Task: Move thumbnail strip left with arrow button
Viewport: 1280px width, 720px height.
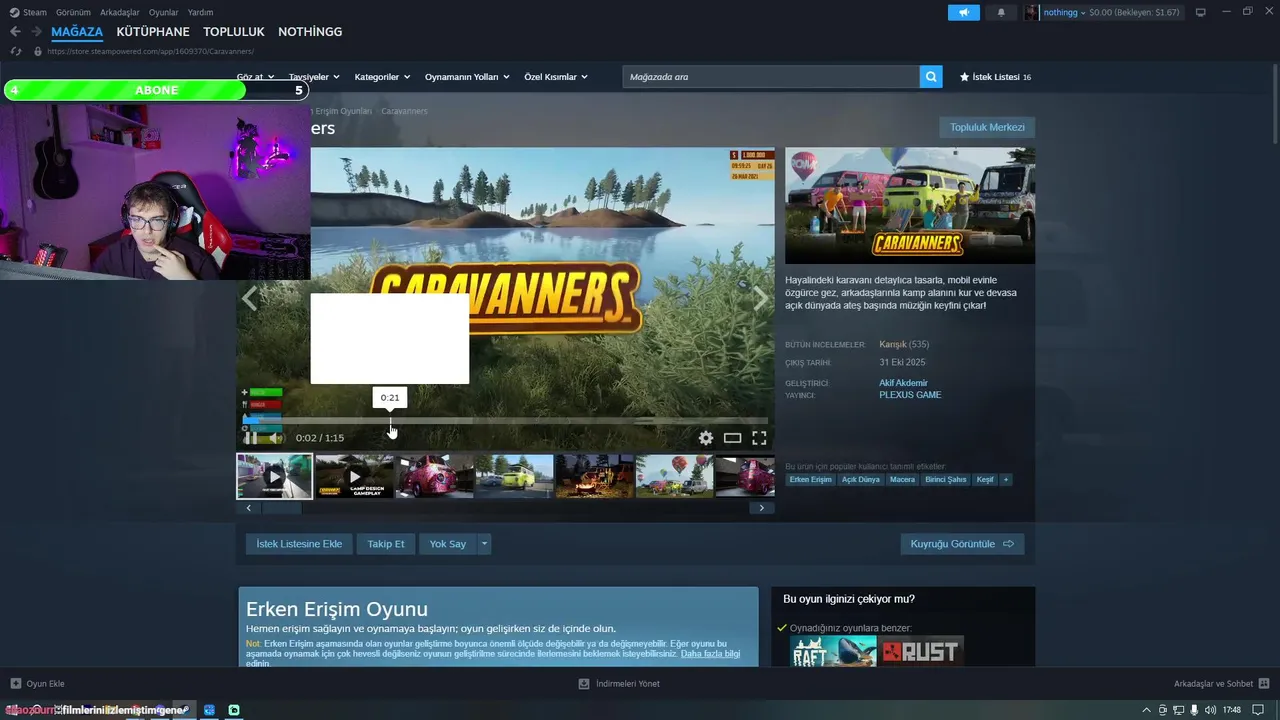Action: pos(249,508)
